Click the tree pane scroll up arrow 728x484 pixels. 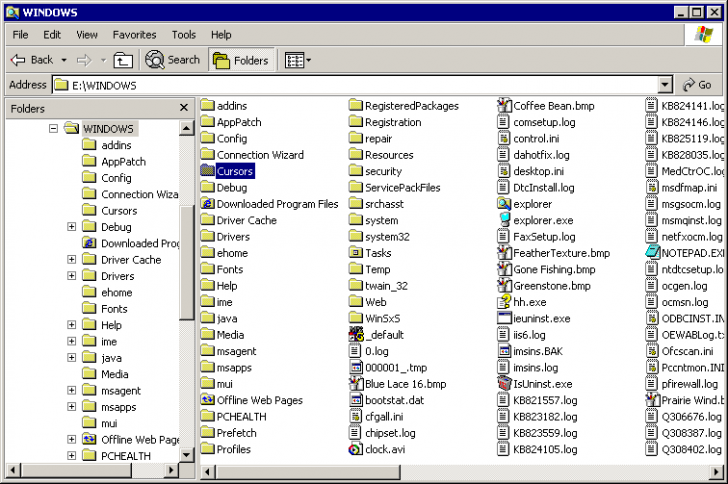pyautogui.click(x=187, y=128)
